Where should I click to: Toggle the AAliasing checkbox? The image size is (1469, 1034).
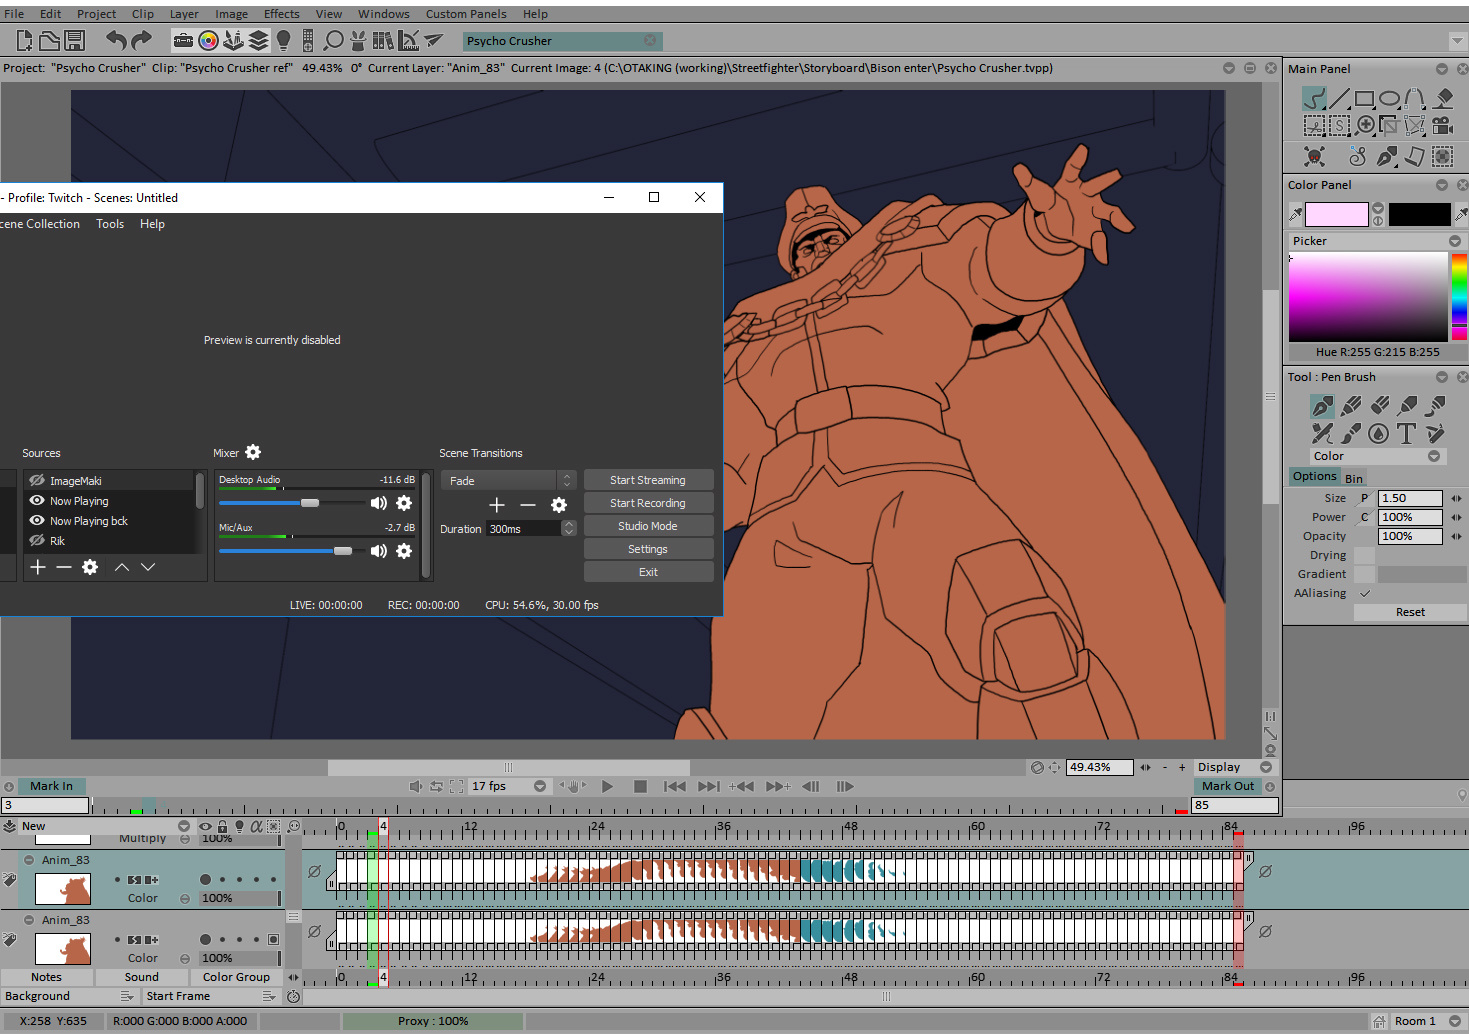click(1365, 593)
